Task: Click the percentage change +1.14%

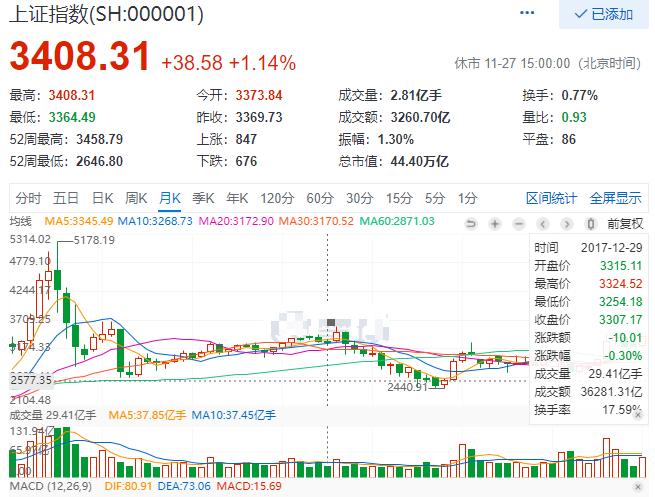Action: click(262, 63)
